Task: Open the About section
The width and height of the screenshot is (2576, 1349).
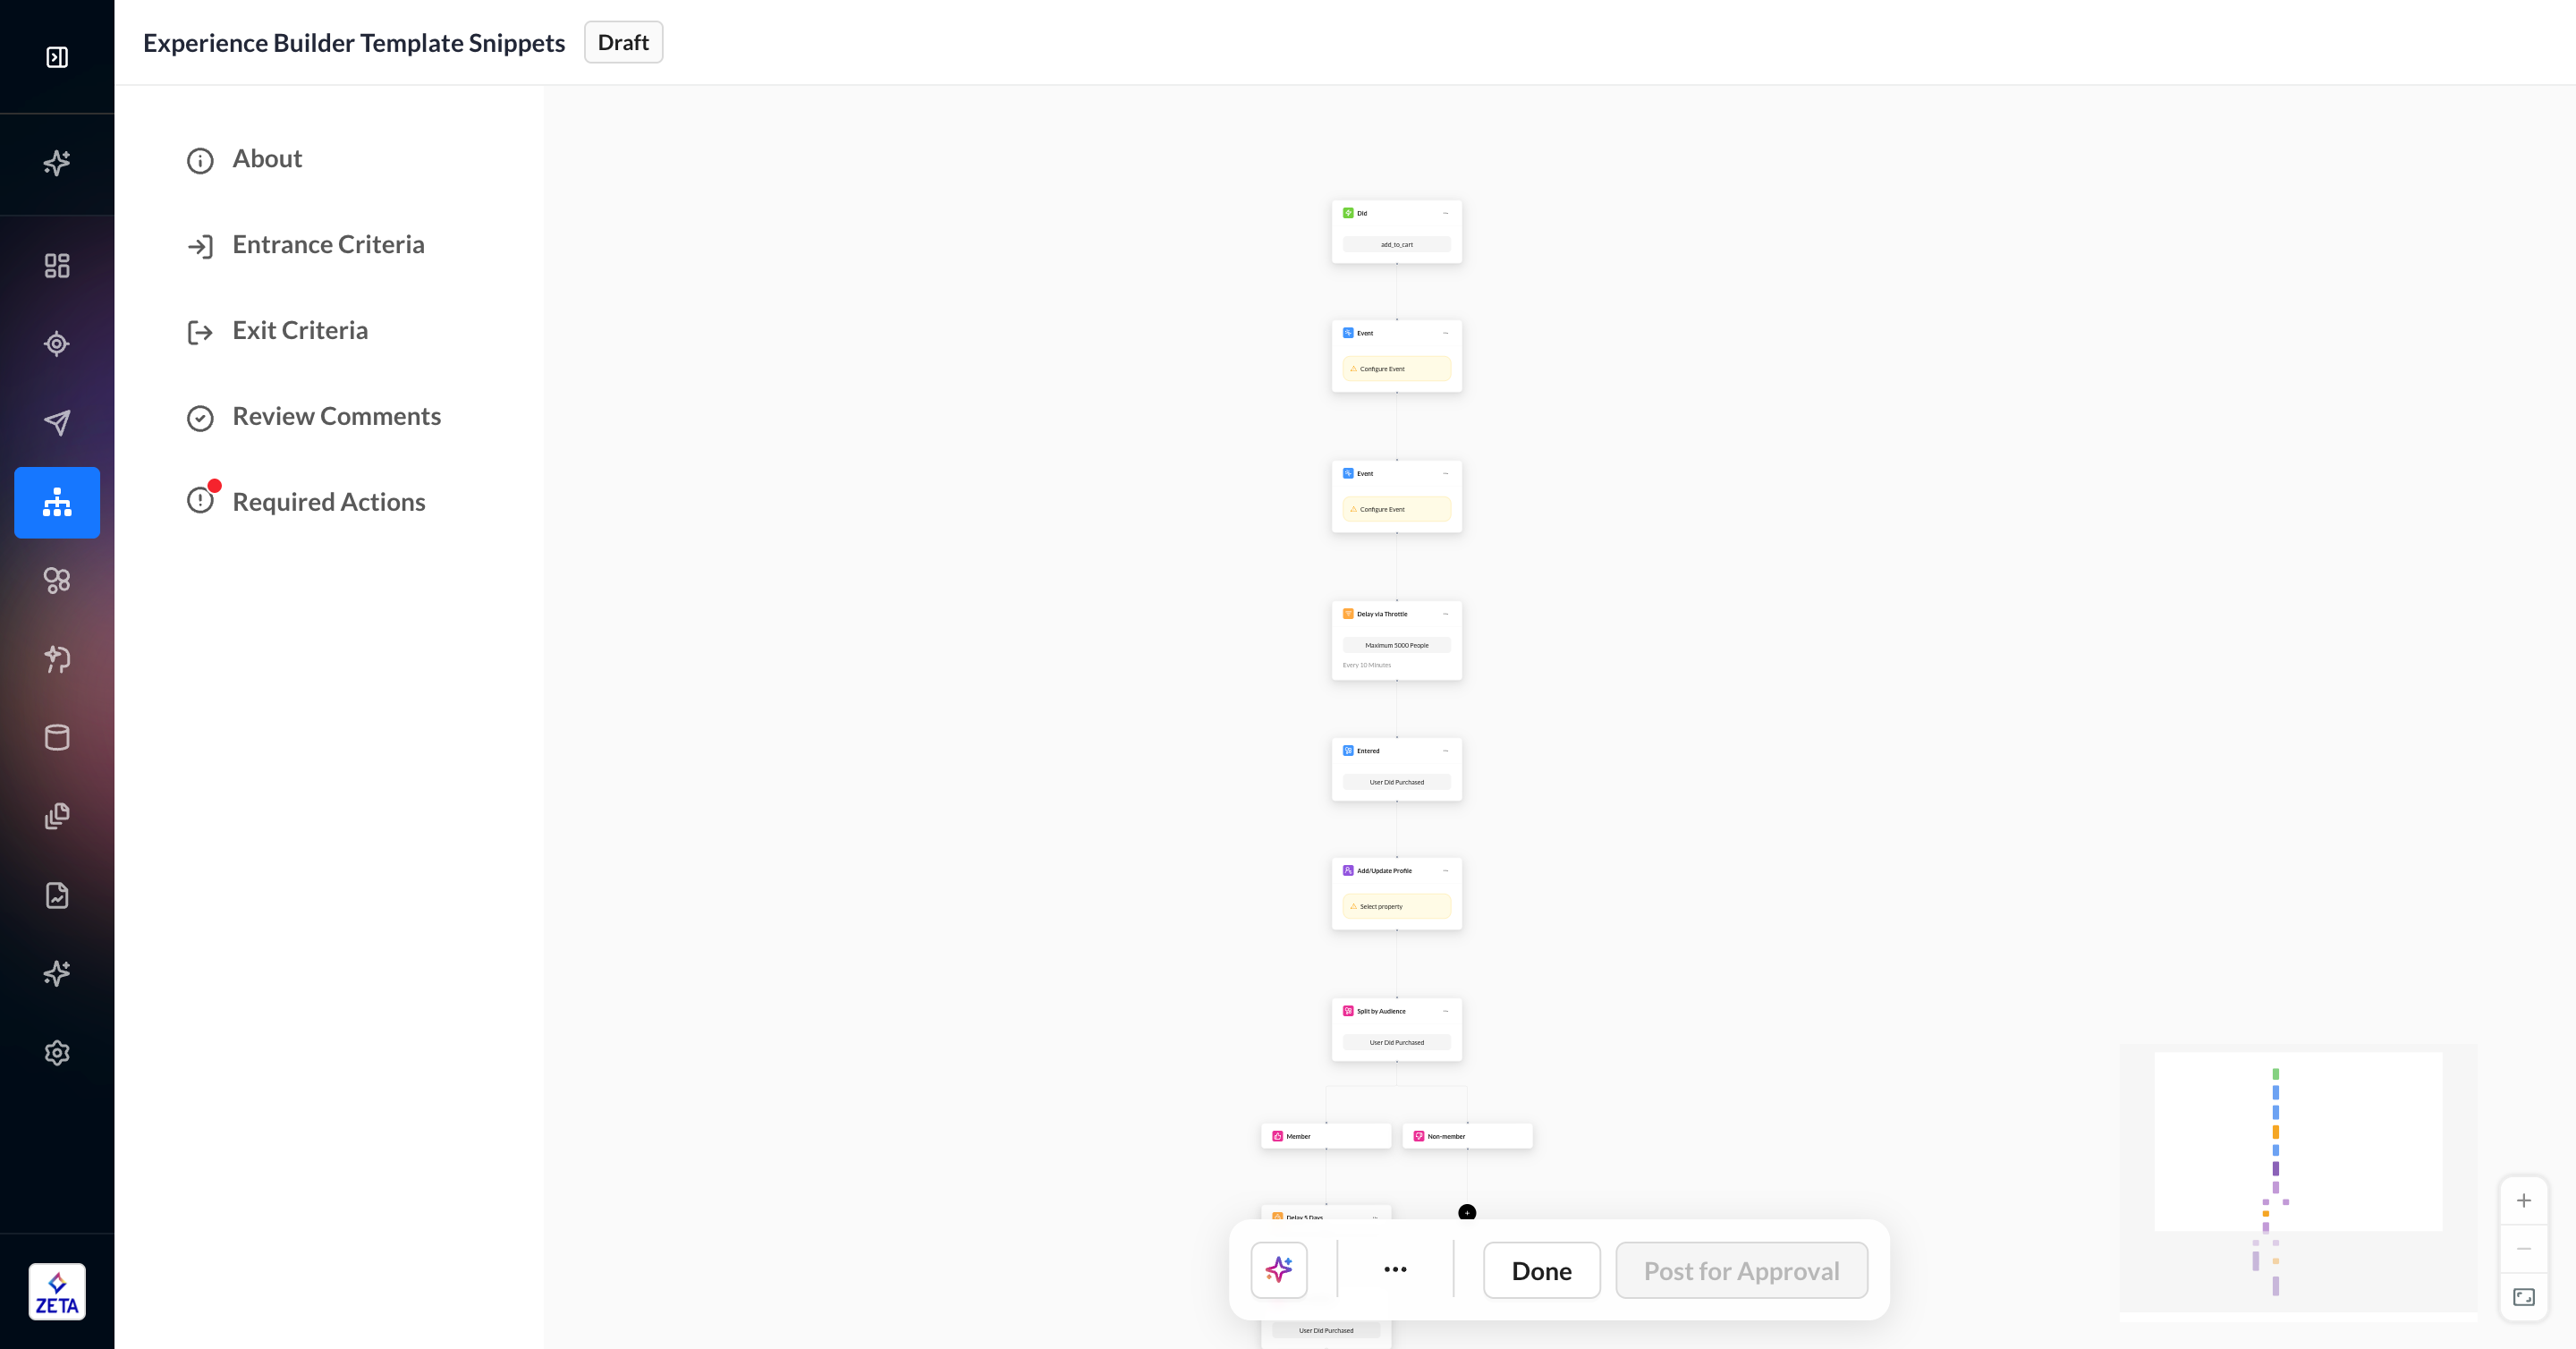Action: click(266, 159)
